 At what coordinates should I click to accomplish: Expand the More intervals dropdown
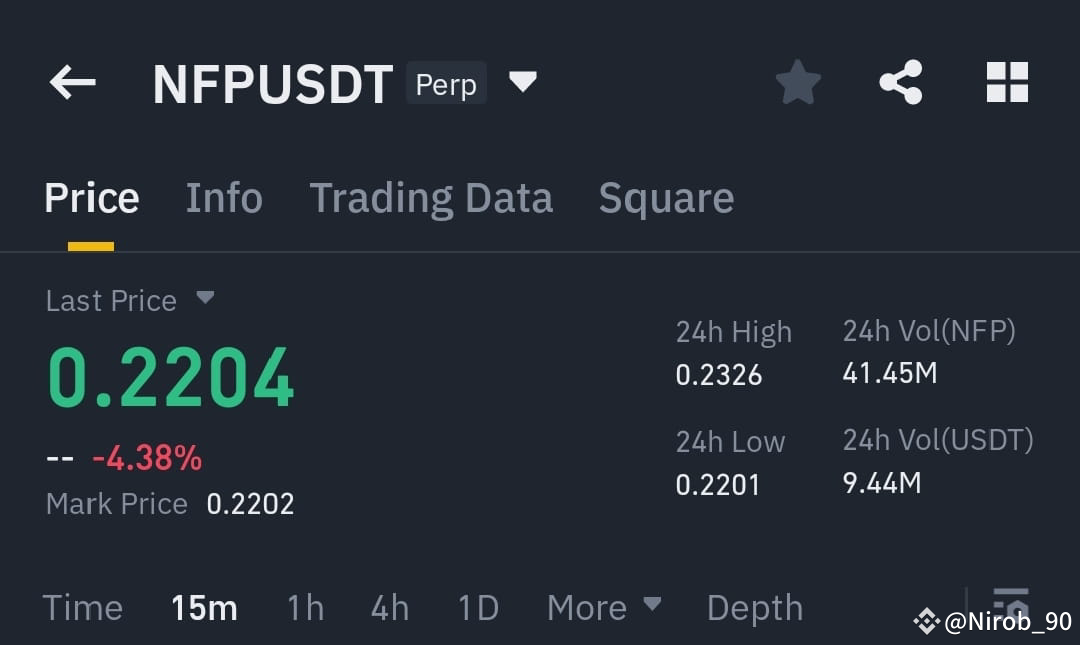pos(604,607)
